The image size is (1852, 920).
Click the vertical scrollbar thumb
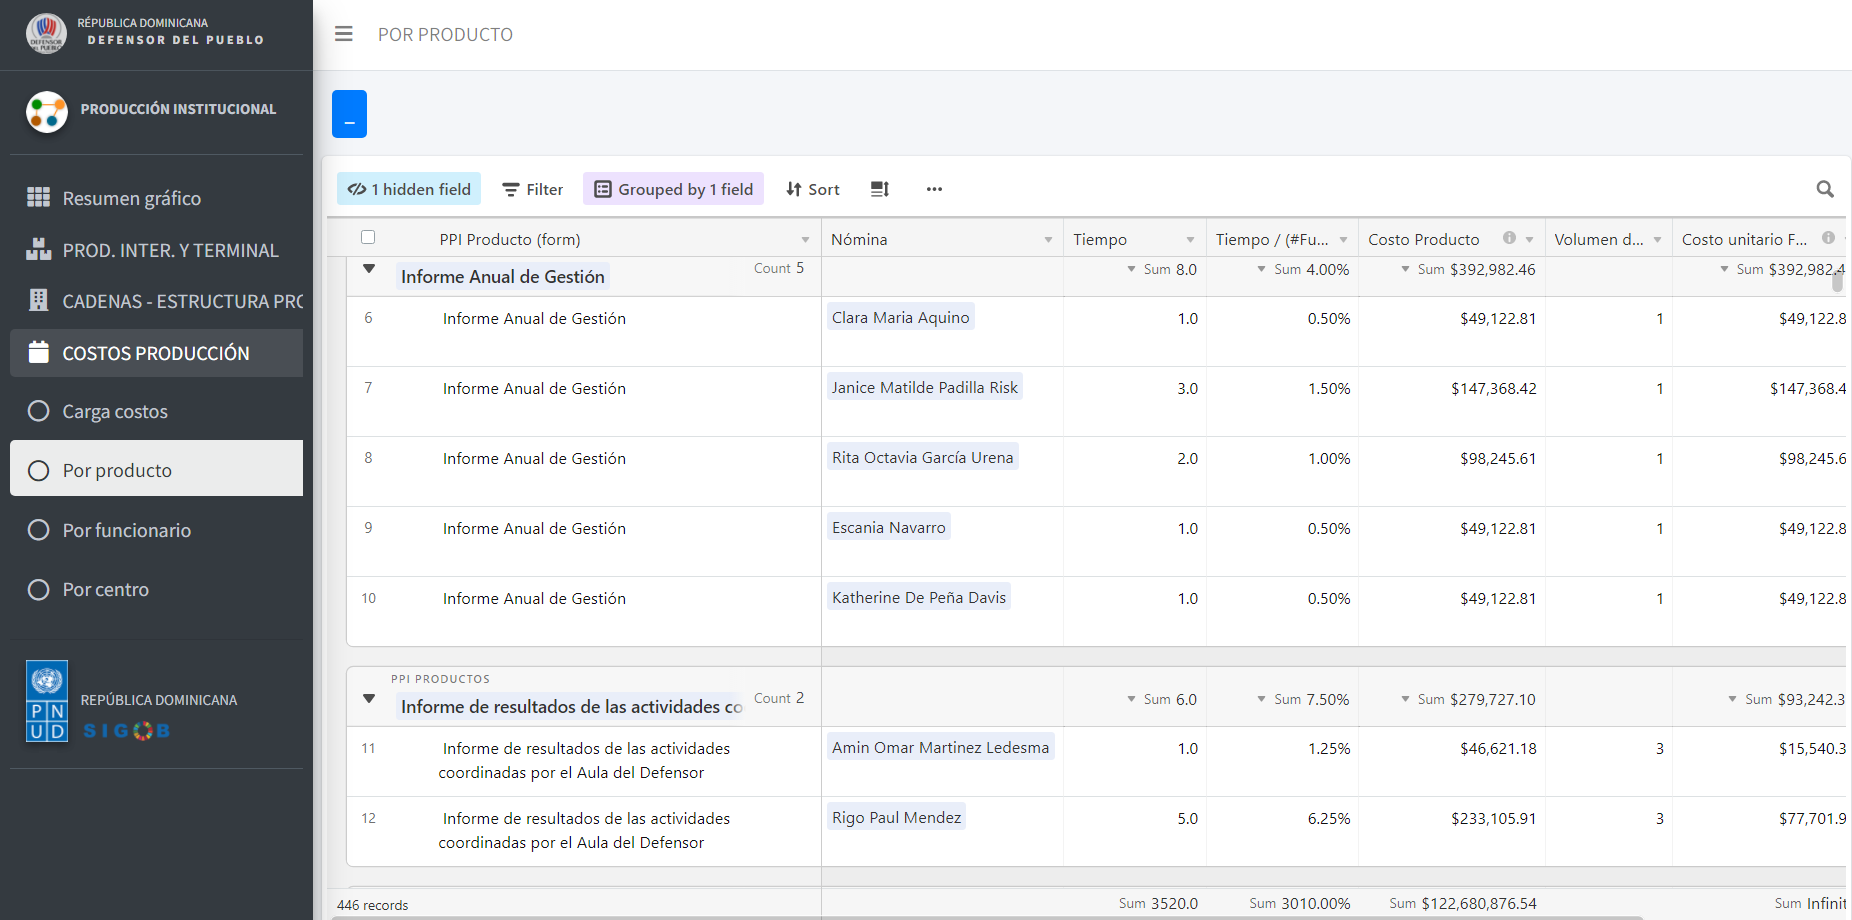(x=1837, y=279)
